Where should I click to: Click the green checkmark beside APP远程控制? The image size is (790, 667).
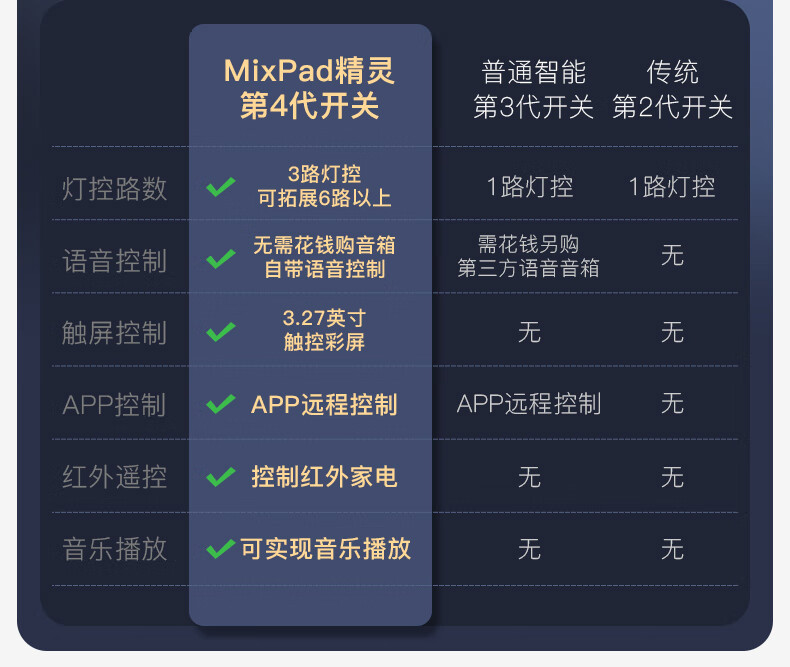221,404
